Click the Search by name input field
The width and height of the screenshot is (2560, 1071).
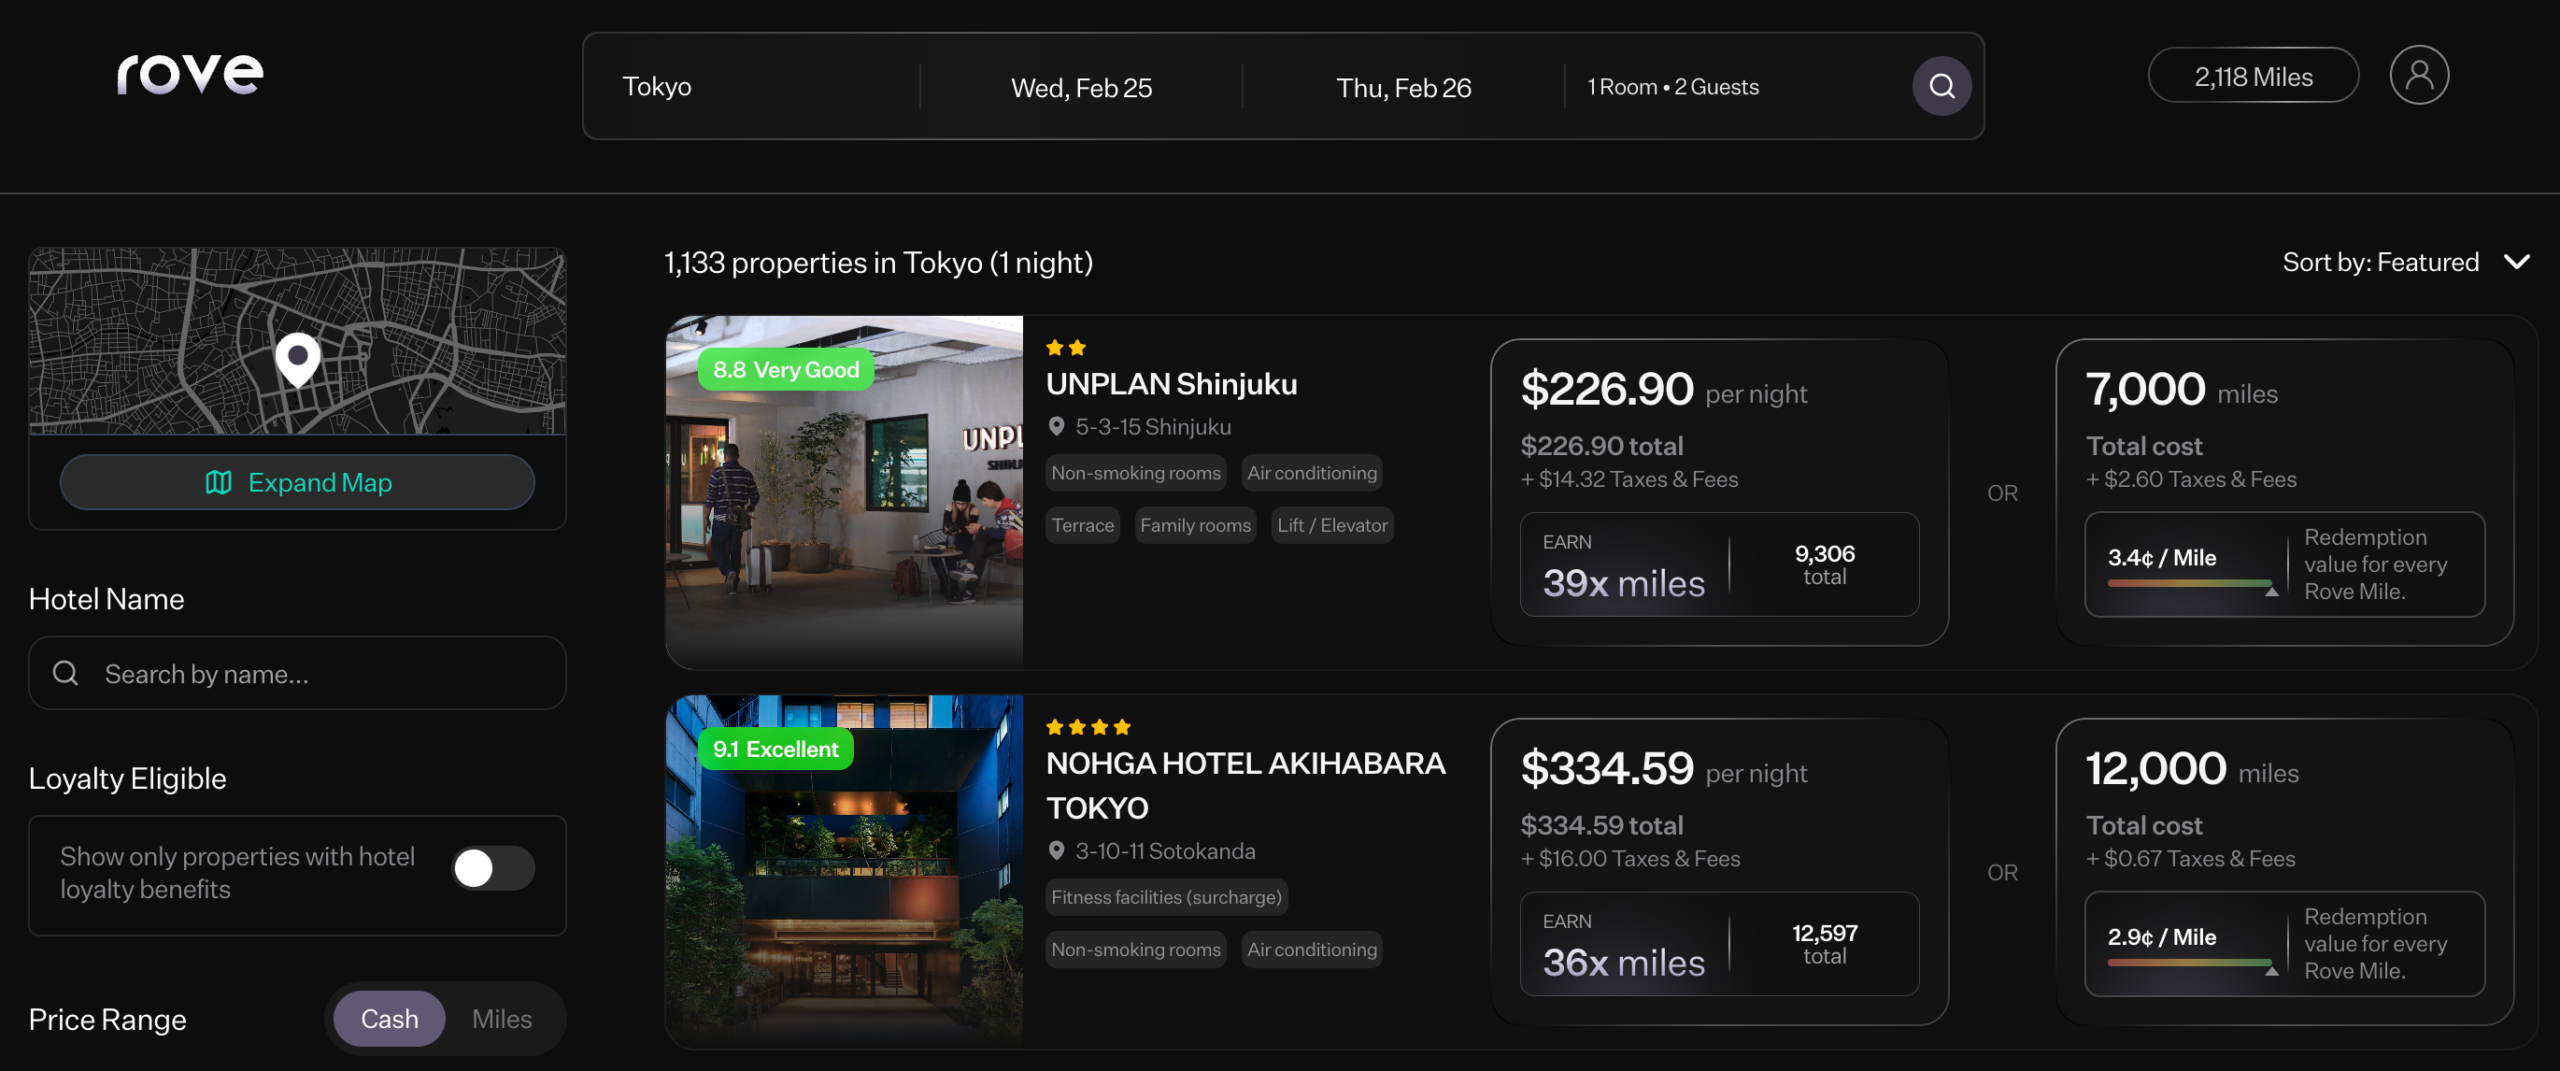(x=250, y=673)
